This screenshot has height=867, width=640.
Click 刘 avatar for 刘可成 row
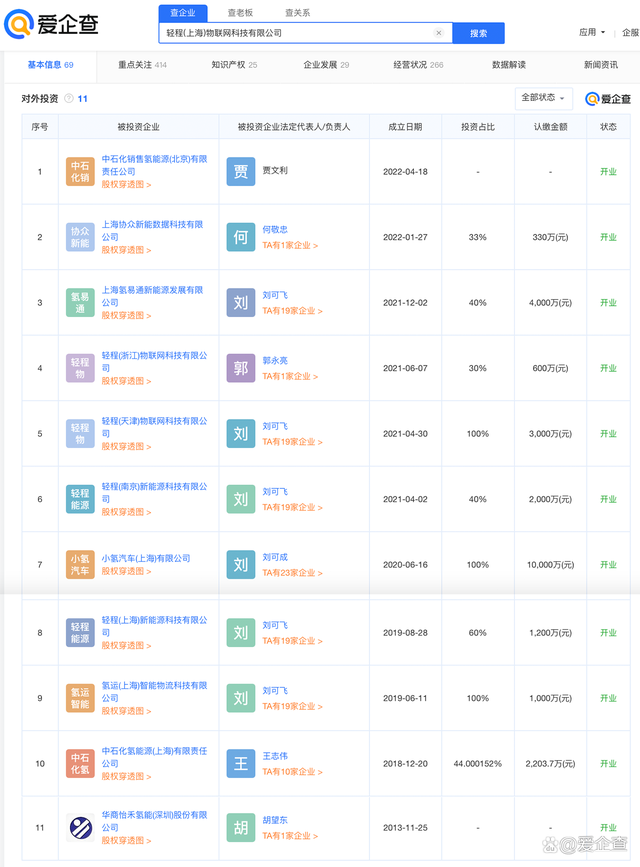pos(241,565)
